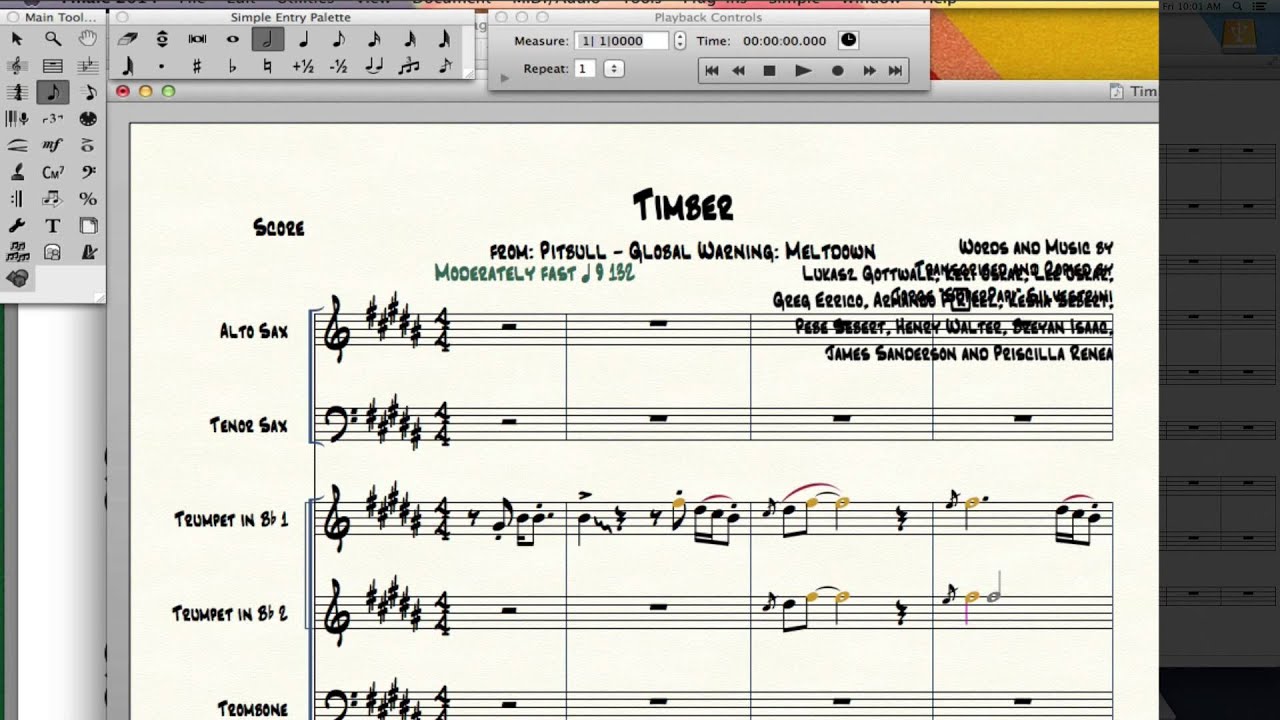Screen dimensions: 1280x720
Task: Skip playback to the end
Action: (x=895, y=71)
